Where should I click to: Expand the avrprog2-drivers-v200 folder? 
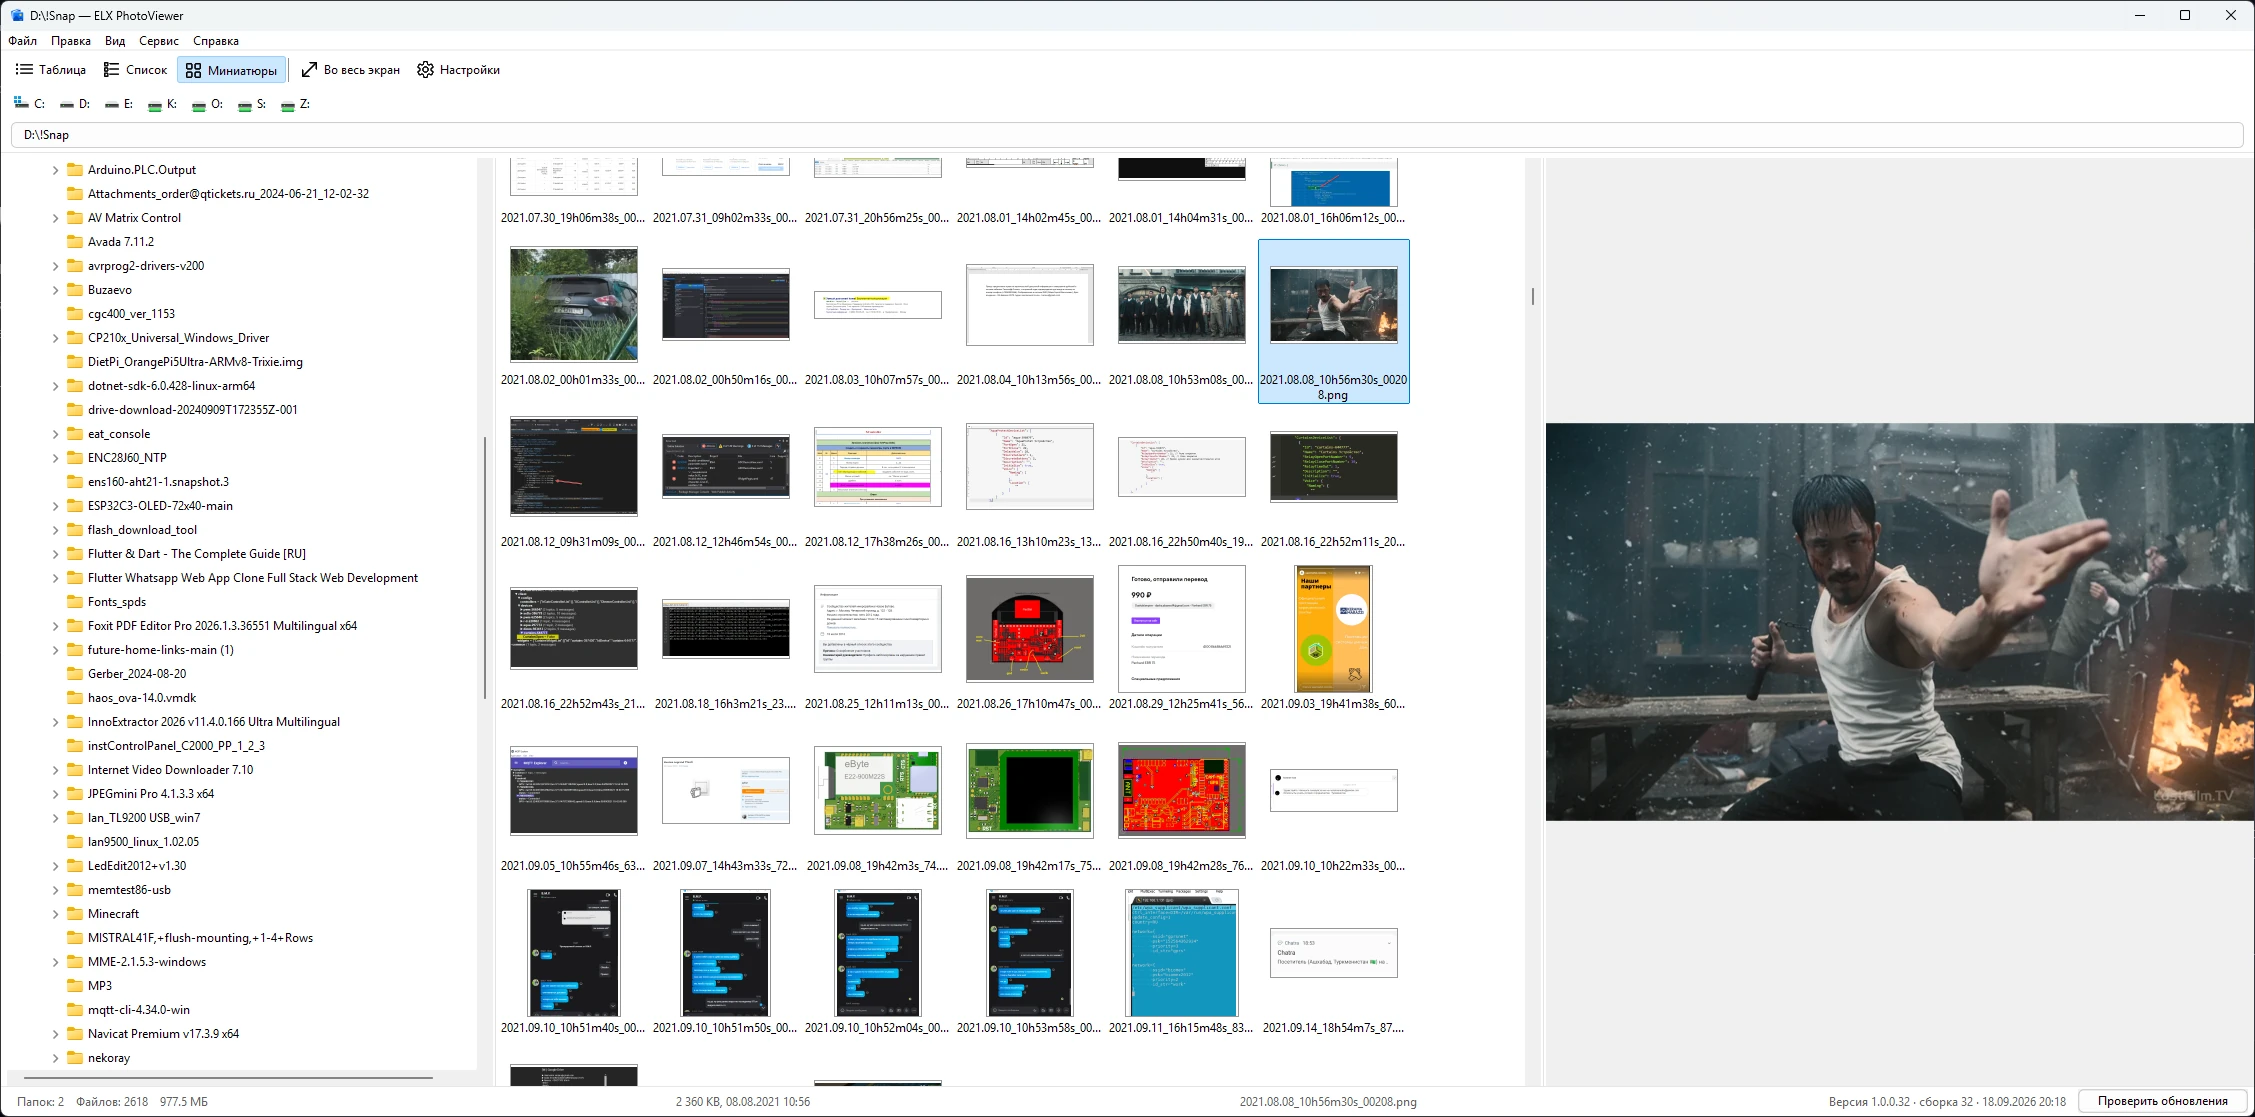55,266
